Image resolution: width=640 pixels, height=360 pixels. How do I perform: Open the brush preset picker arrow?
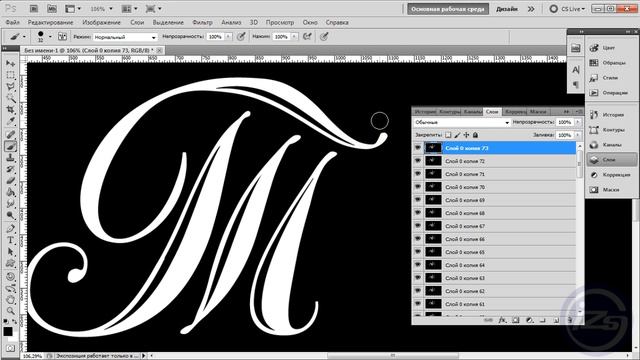pyautogui.click(x=50, y=37)
